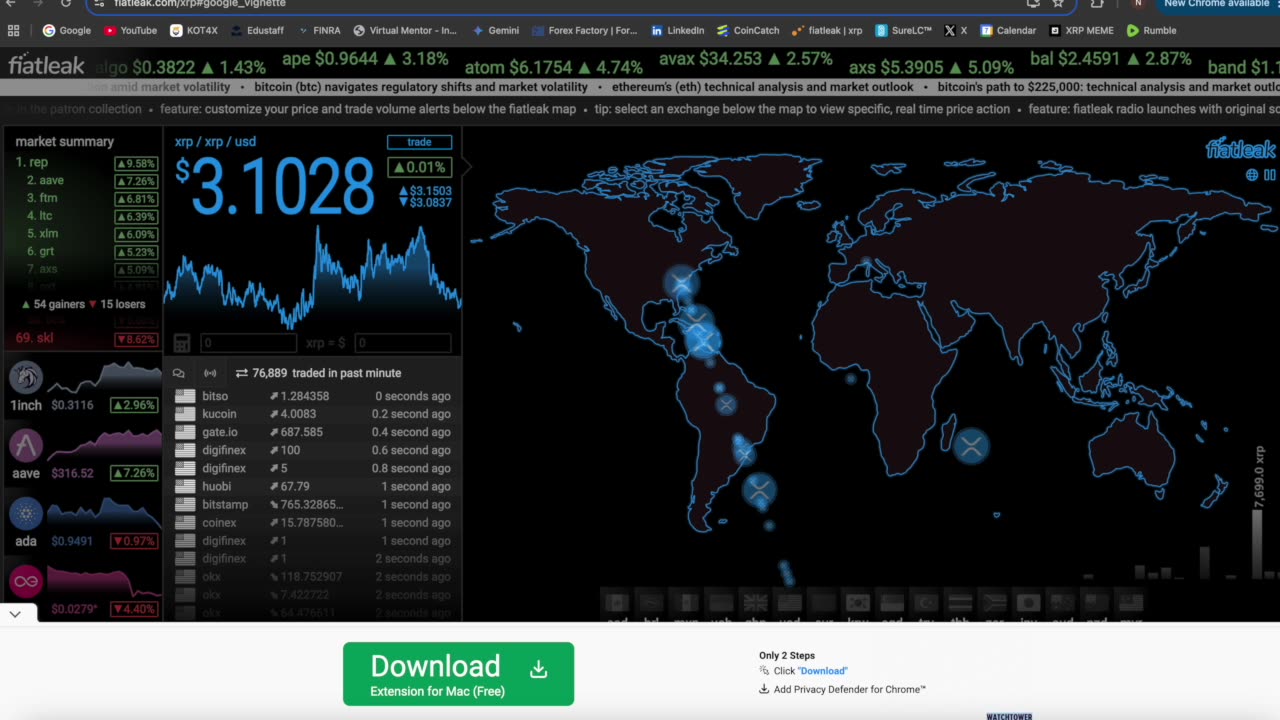1280x720 pixels.
Task: Open the SureLC bookmark
Action: [904, 31]
